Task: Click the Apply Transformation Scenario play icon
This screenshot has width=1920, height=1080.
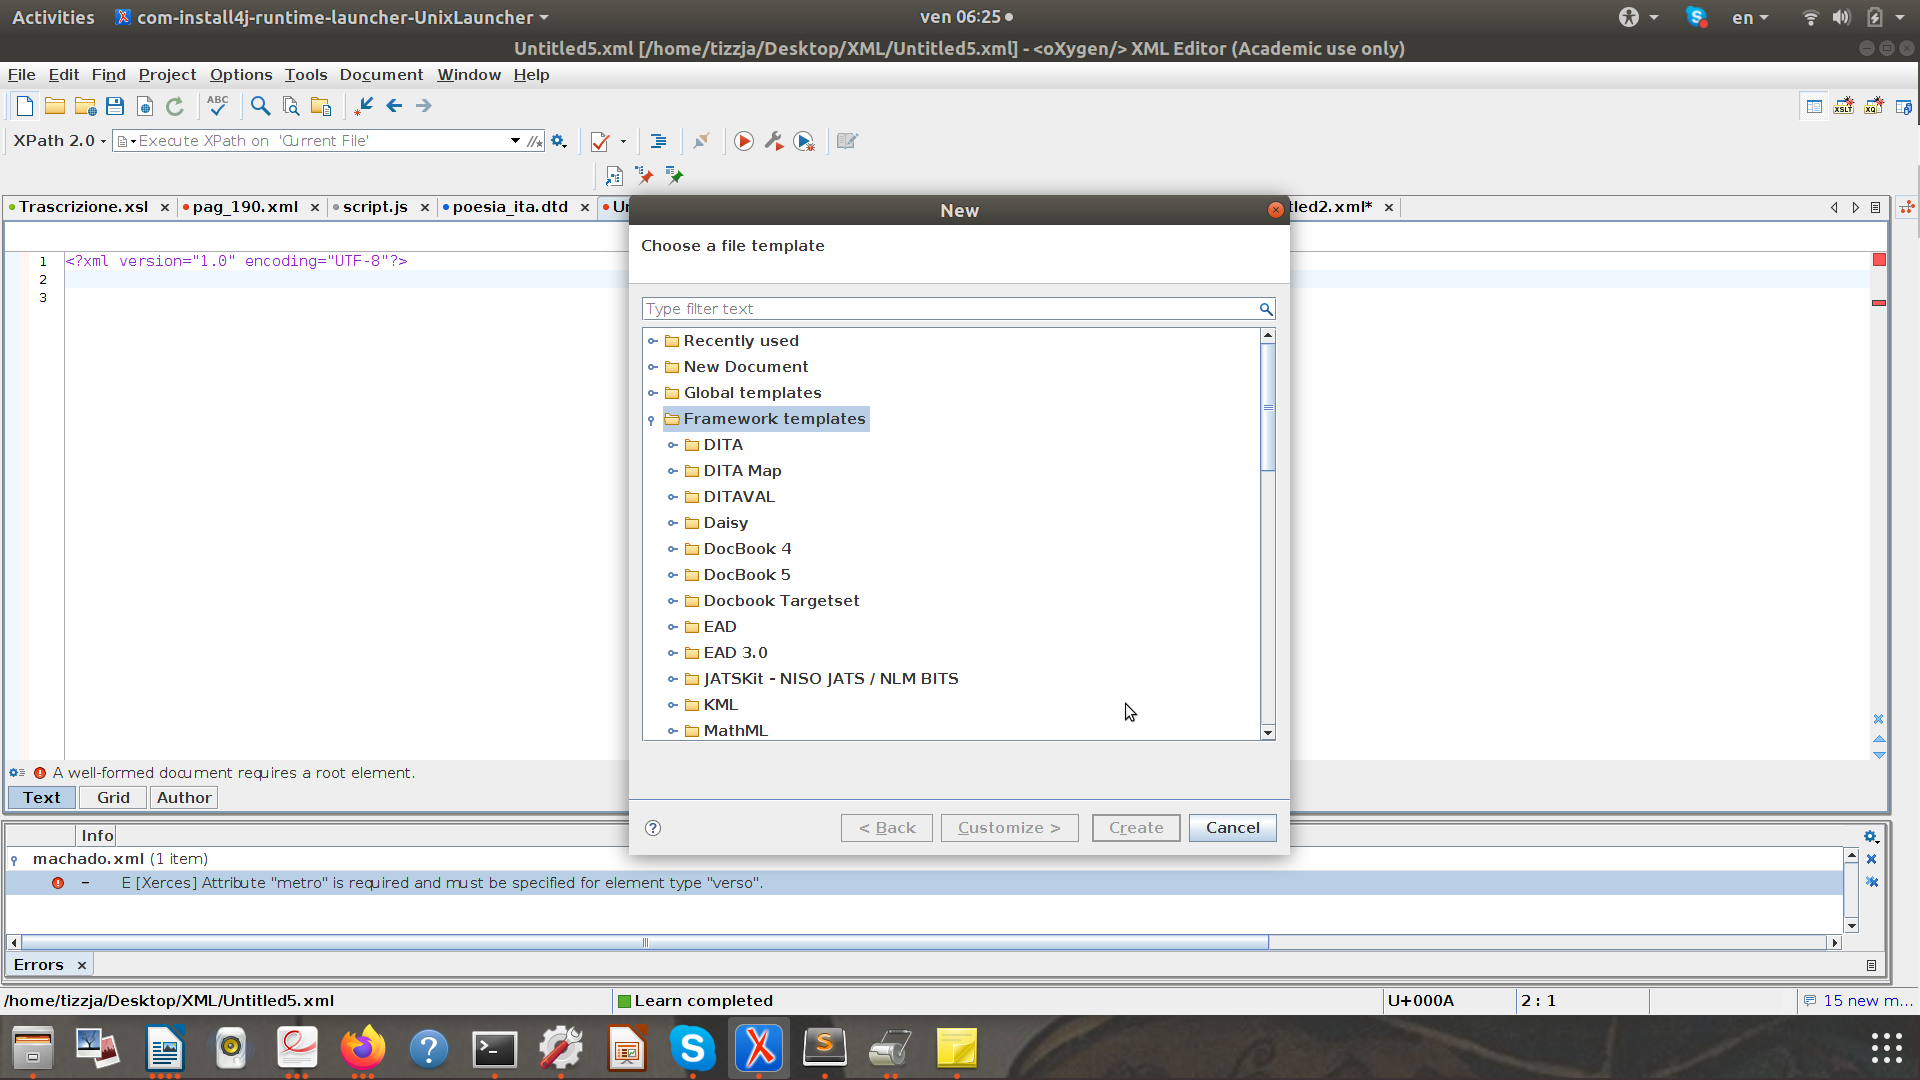Action: point(744,141)
